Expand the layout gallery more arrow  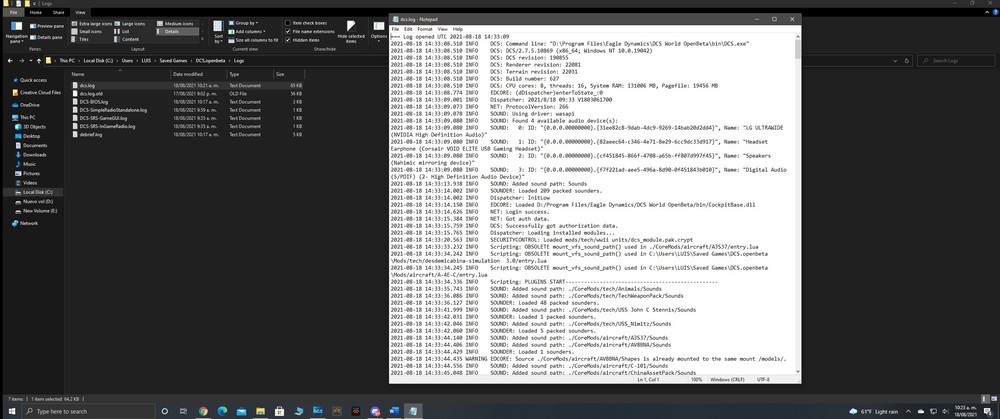click(203, 39)
